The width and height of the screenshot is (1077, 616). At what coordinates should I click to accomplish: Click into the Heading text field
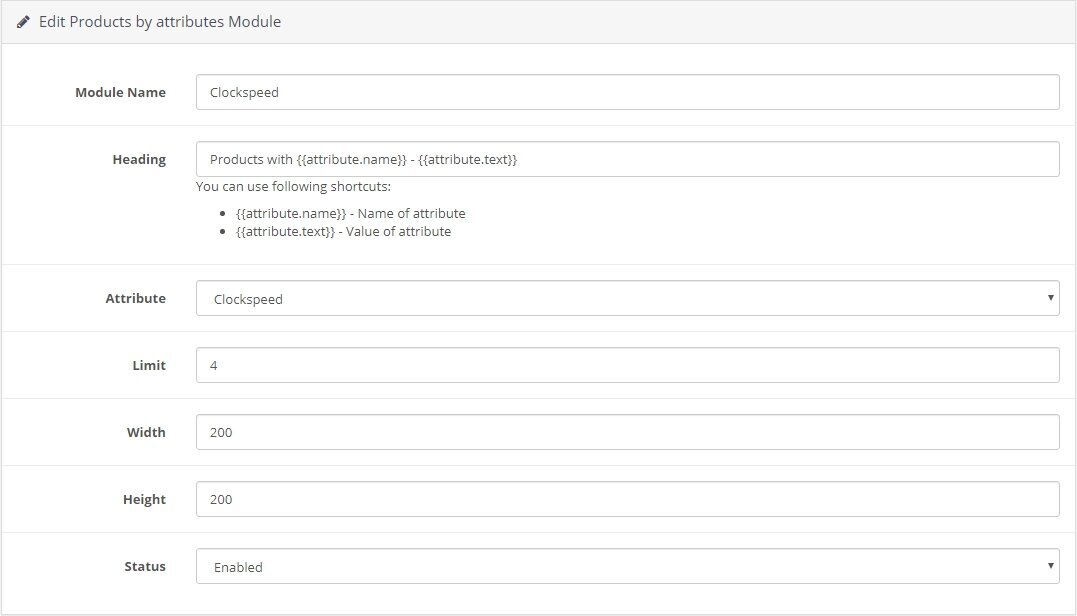tap(627, 159)
